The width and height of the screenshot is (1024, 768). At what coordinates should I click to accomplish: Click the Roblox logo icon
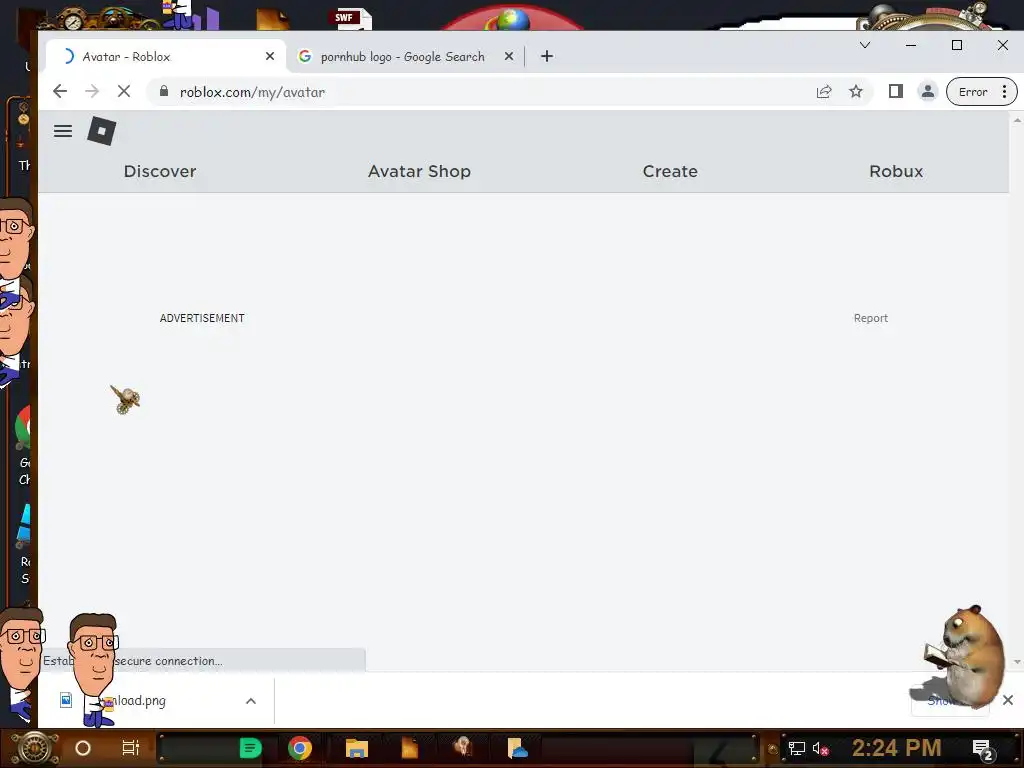[102, 131]
